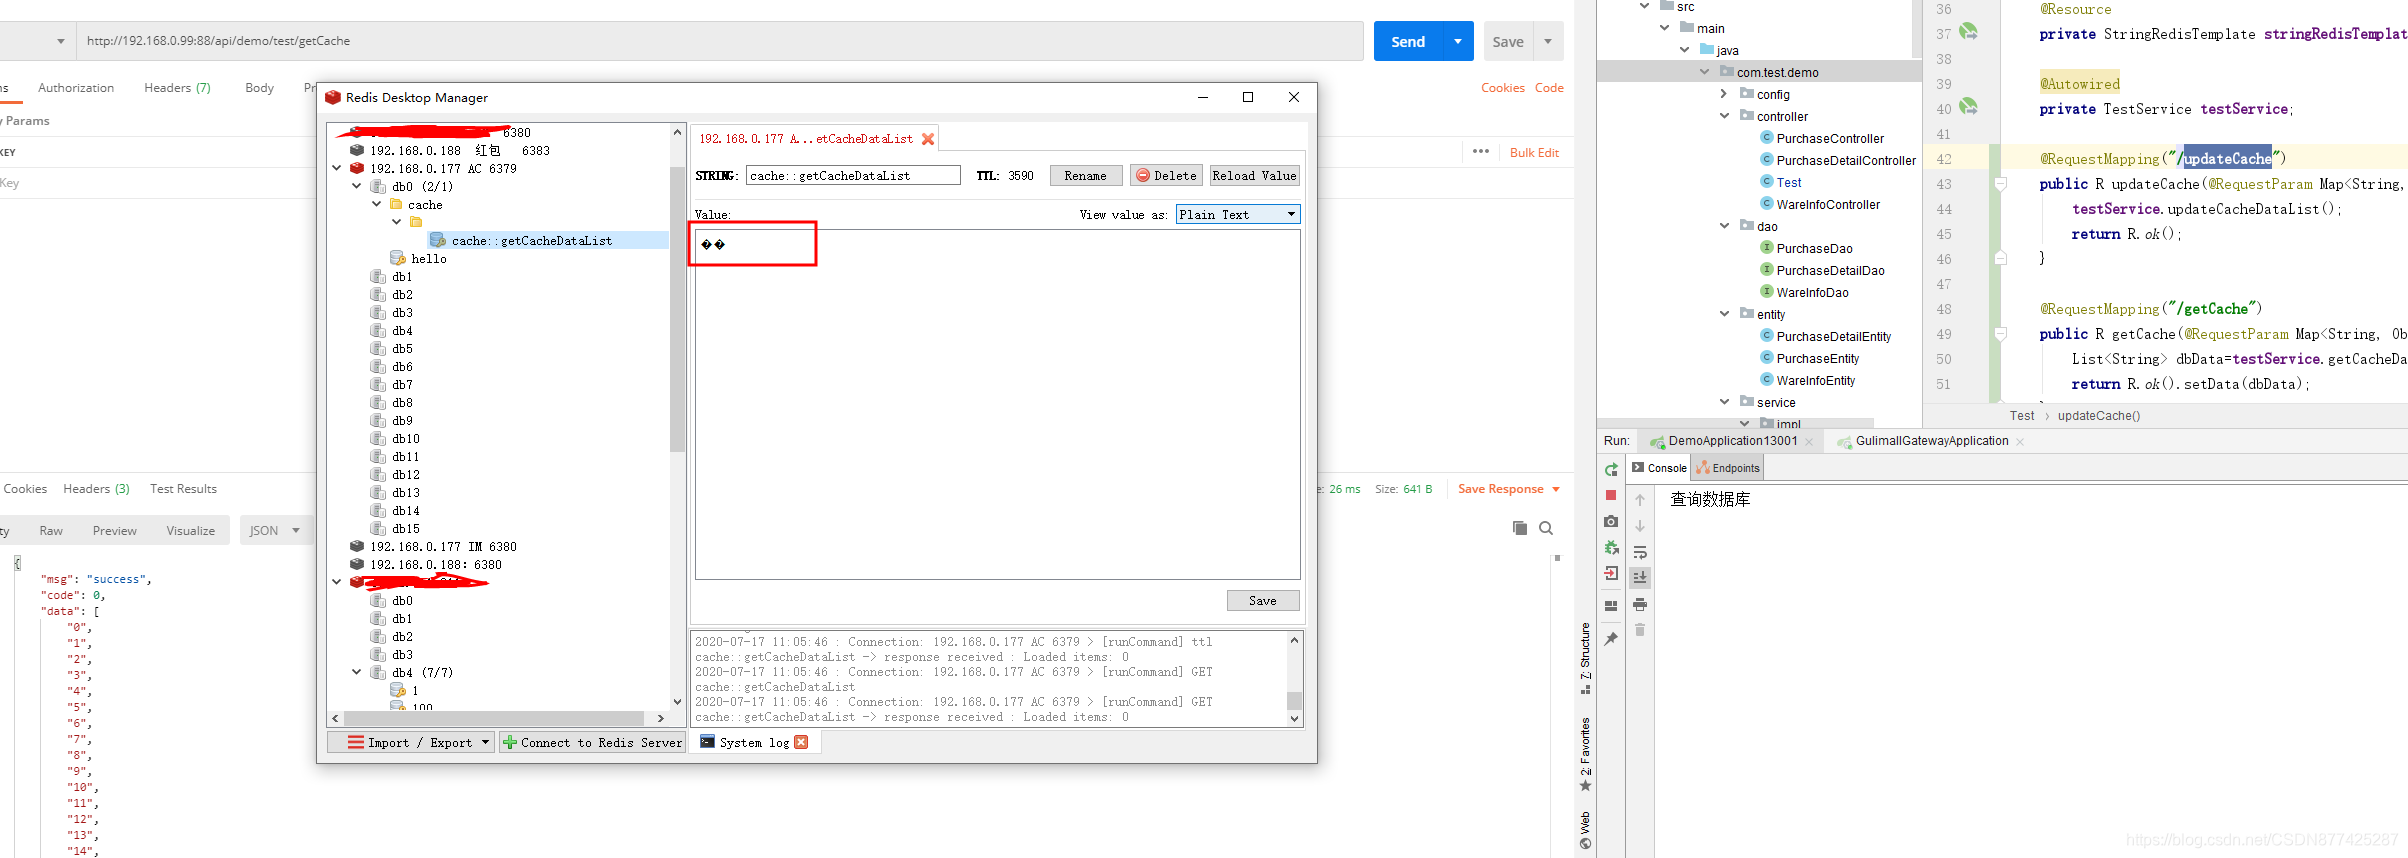Click Connect to Redis Server button
This screenshot has height=858, width=2408.
pyautogui.click(x=592, y=742)
